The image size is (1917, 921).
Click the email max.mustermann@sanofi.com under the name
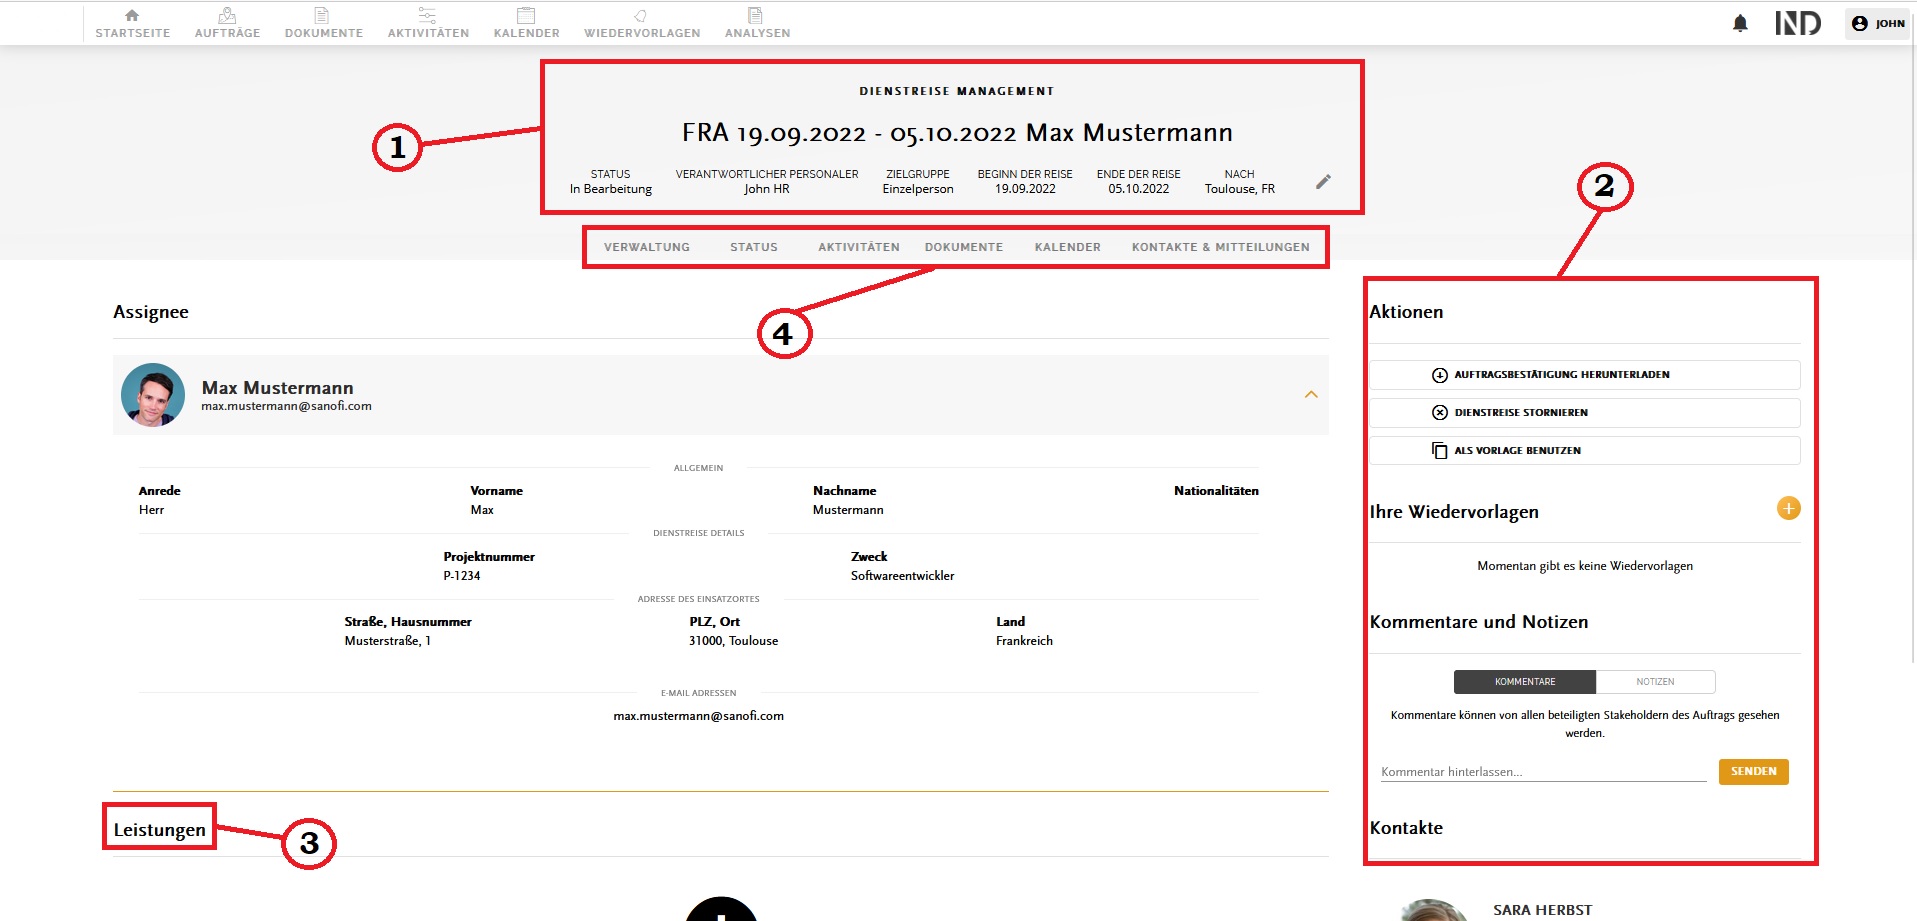pos(286,406)
